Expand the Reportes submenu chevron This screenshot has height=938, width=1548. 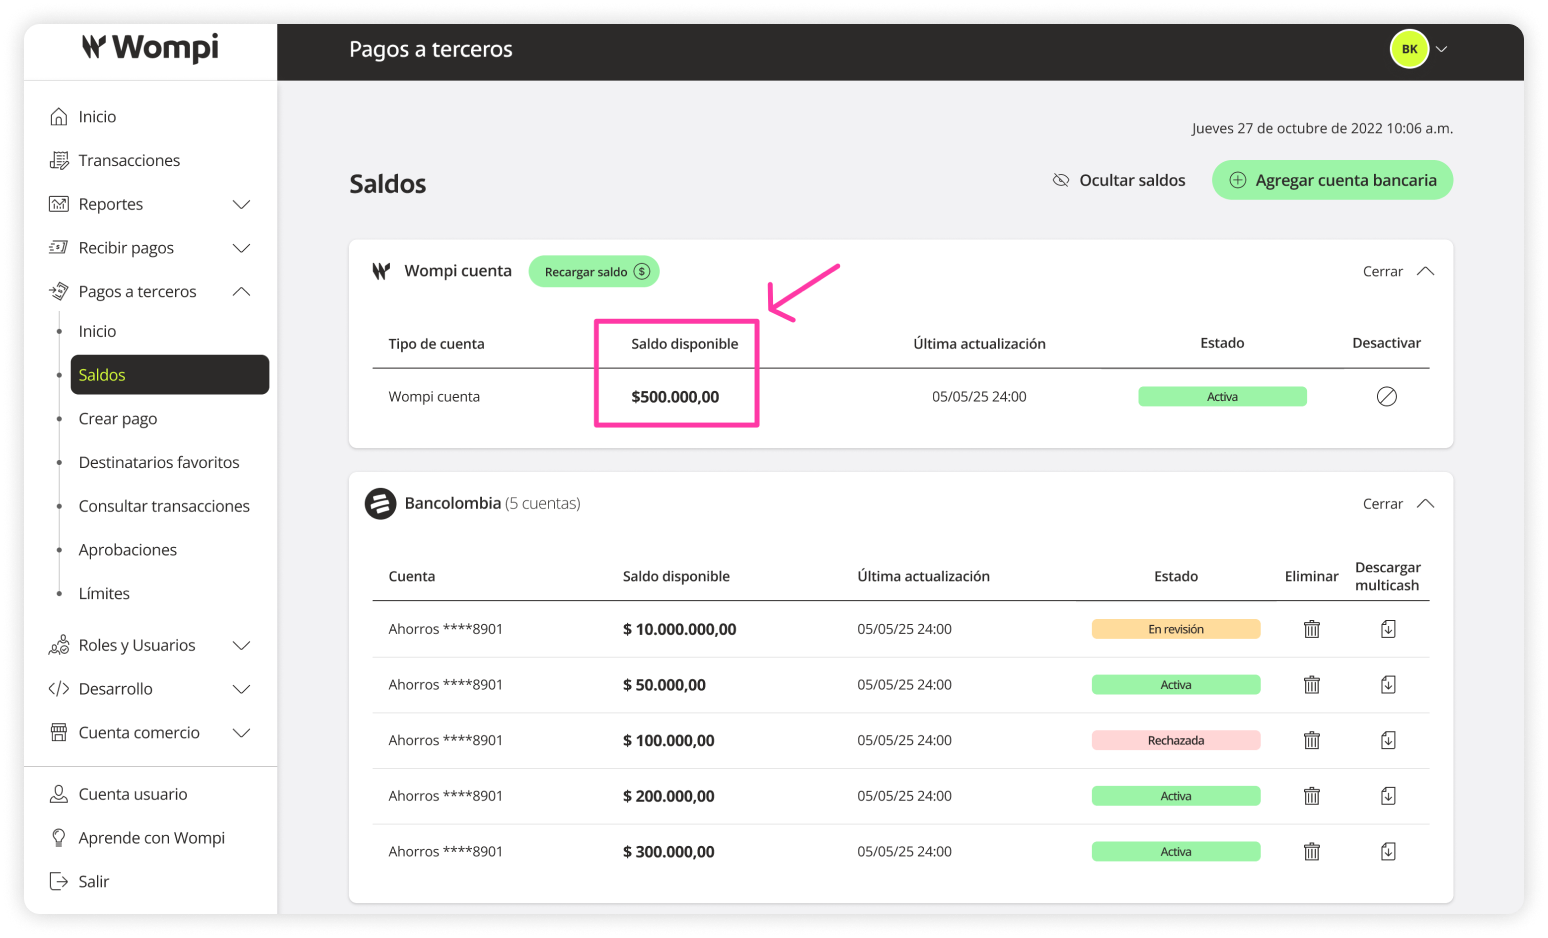[x=241, y=204]
